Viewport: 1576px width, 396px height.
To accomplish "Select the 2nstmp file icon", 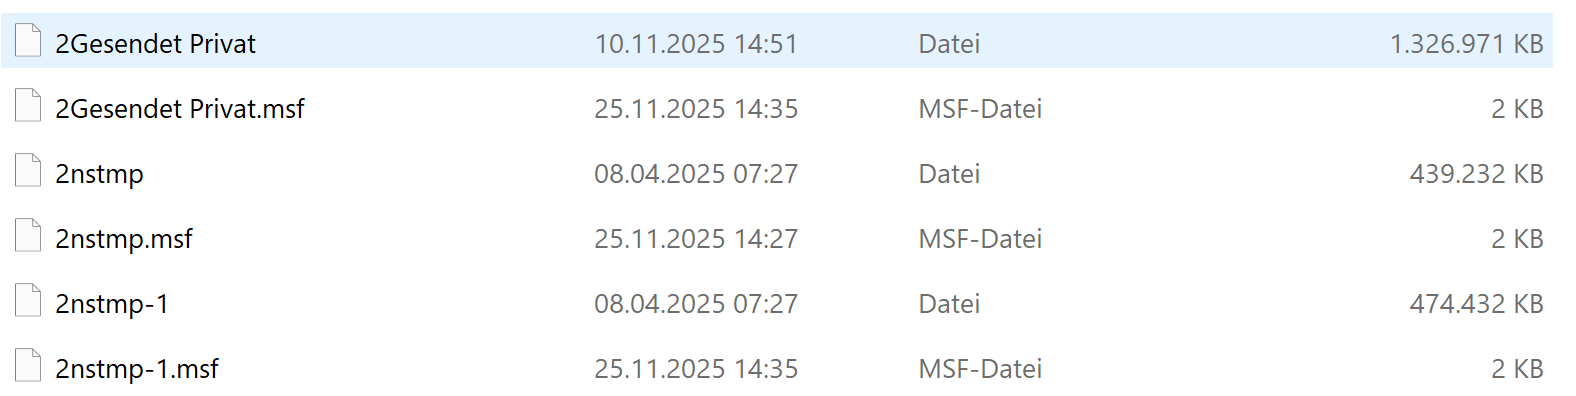I will tap(28, 171).
